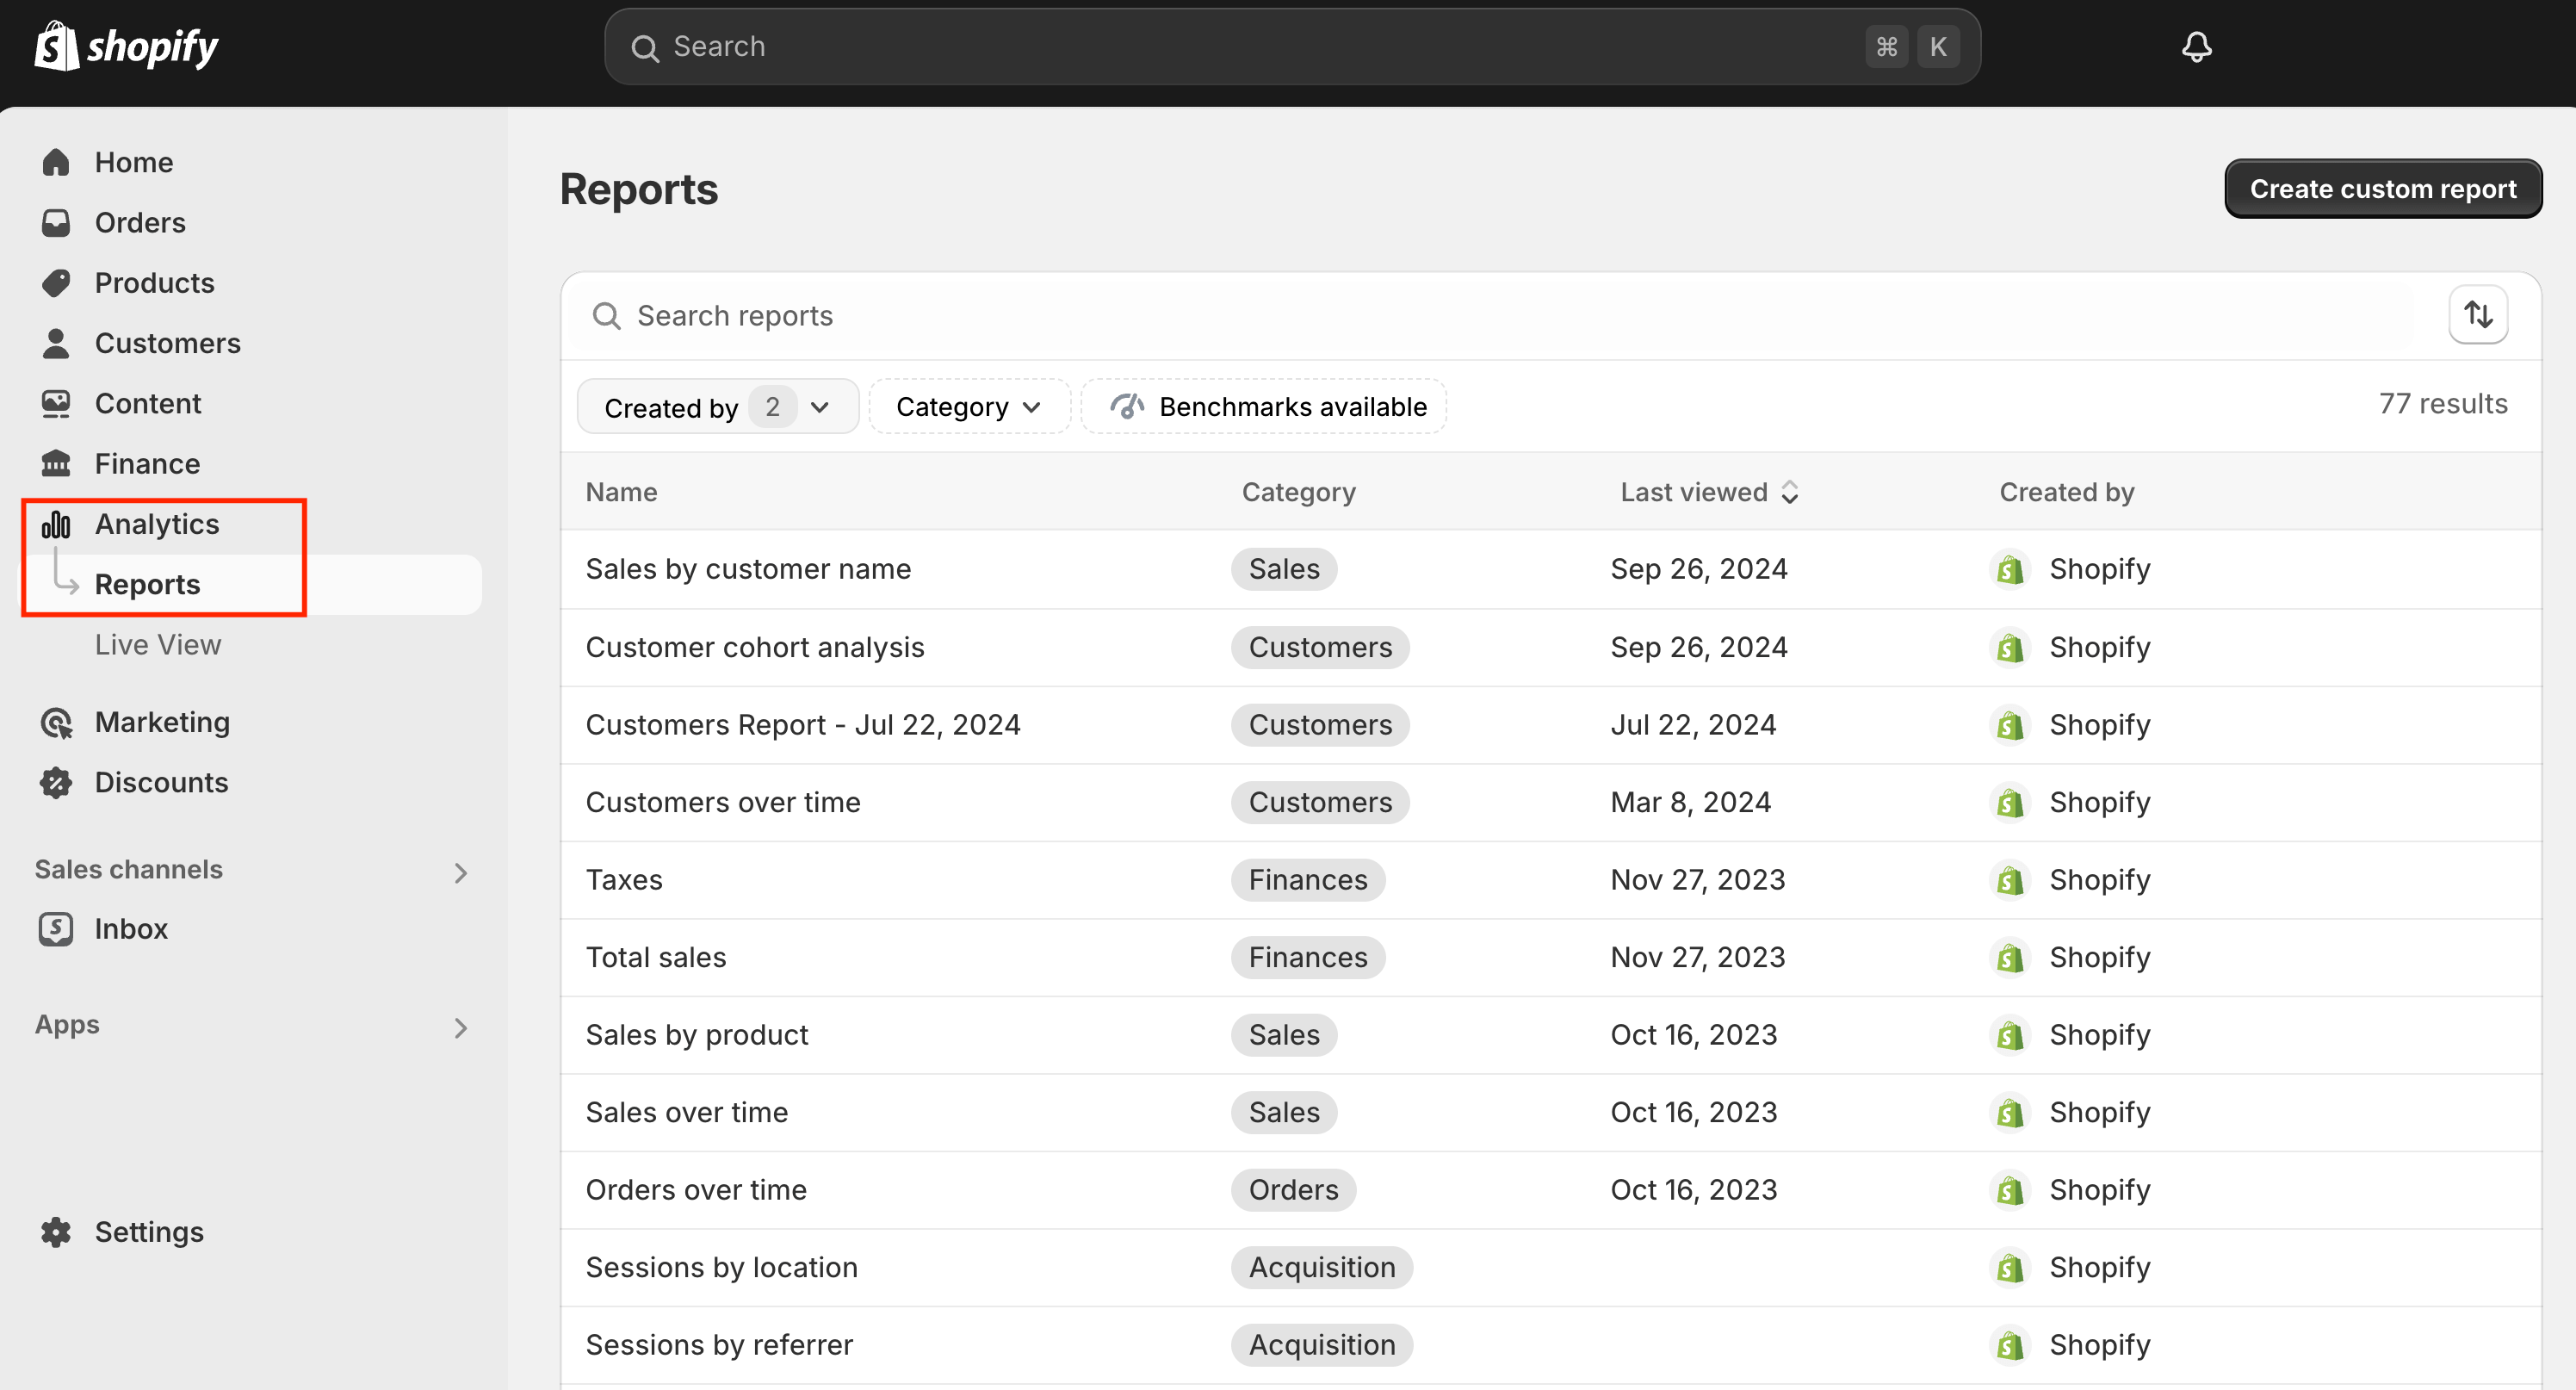Image resolution: width=2576 pixels, height=1390 pixels.
Task: Click the Shopify logo in header
Action: point(127,47)
